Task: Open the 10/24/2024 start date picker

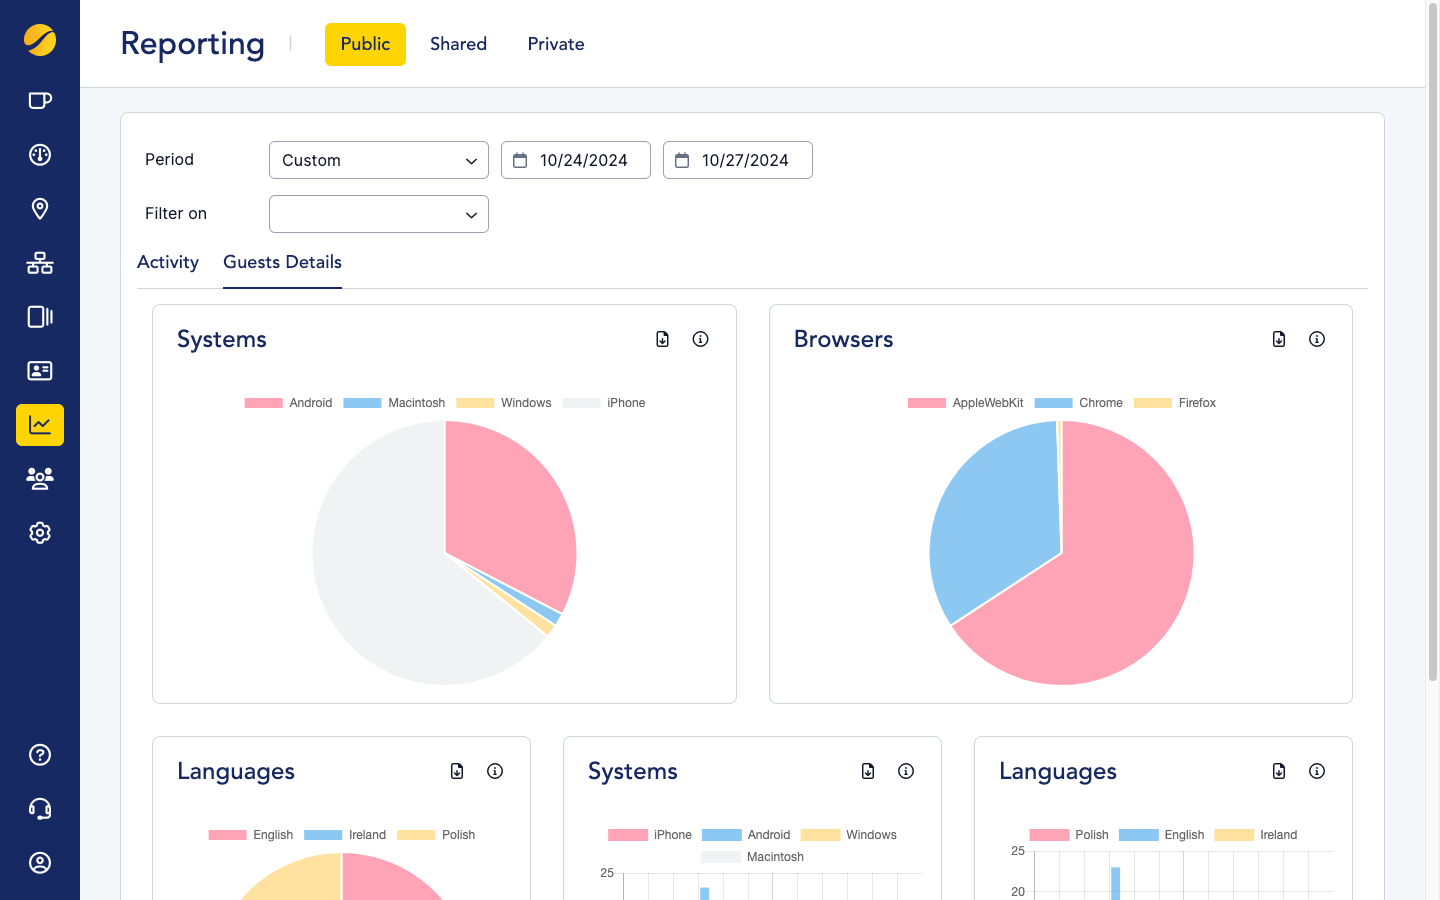Action: coord(575,160)
